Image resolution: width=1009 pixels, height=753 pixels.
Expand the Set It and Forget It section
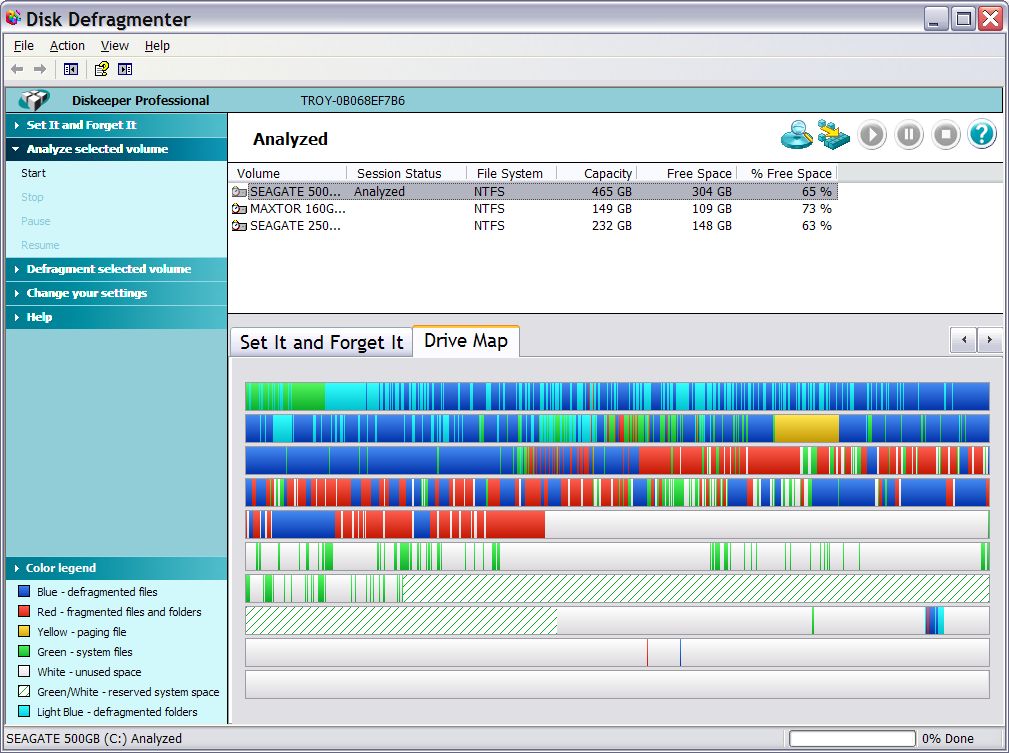pyautogui.click(x=81, y=125)
